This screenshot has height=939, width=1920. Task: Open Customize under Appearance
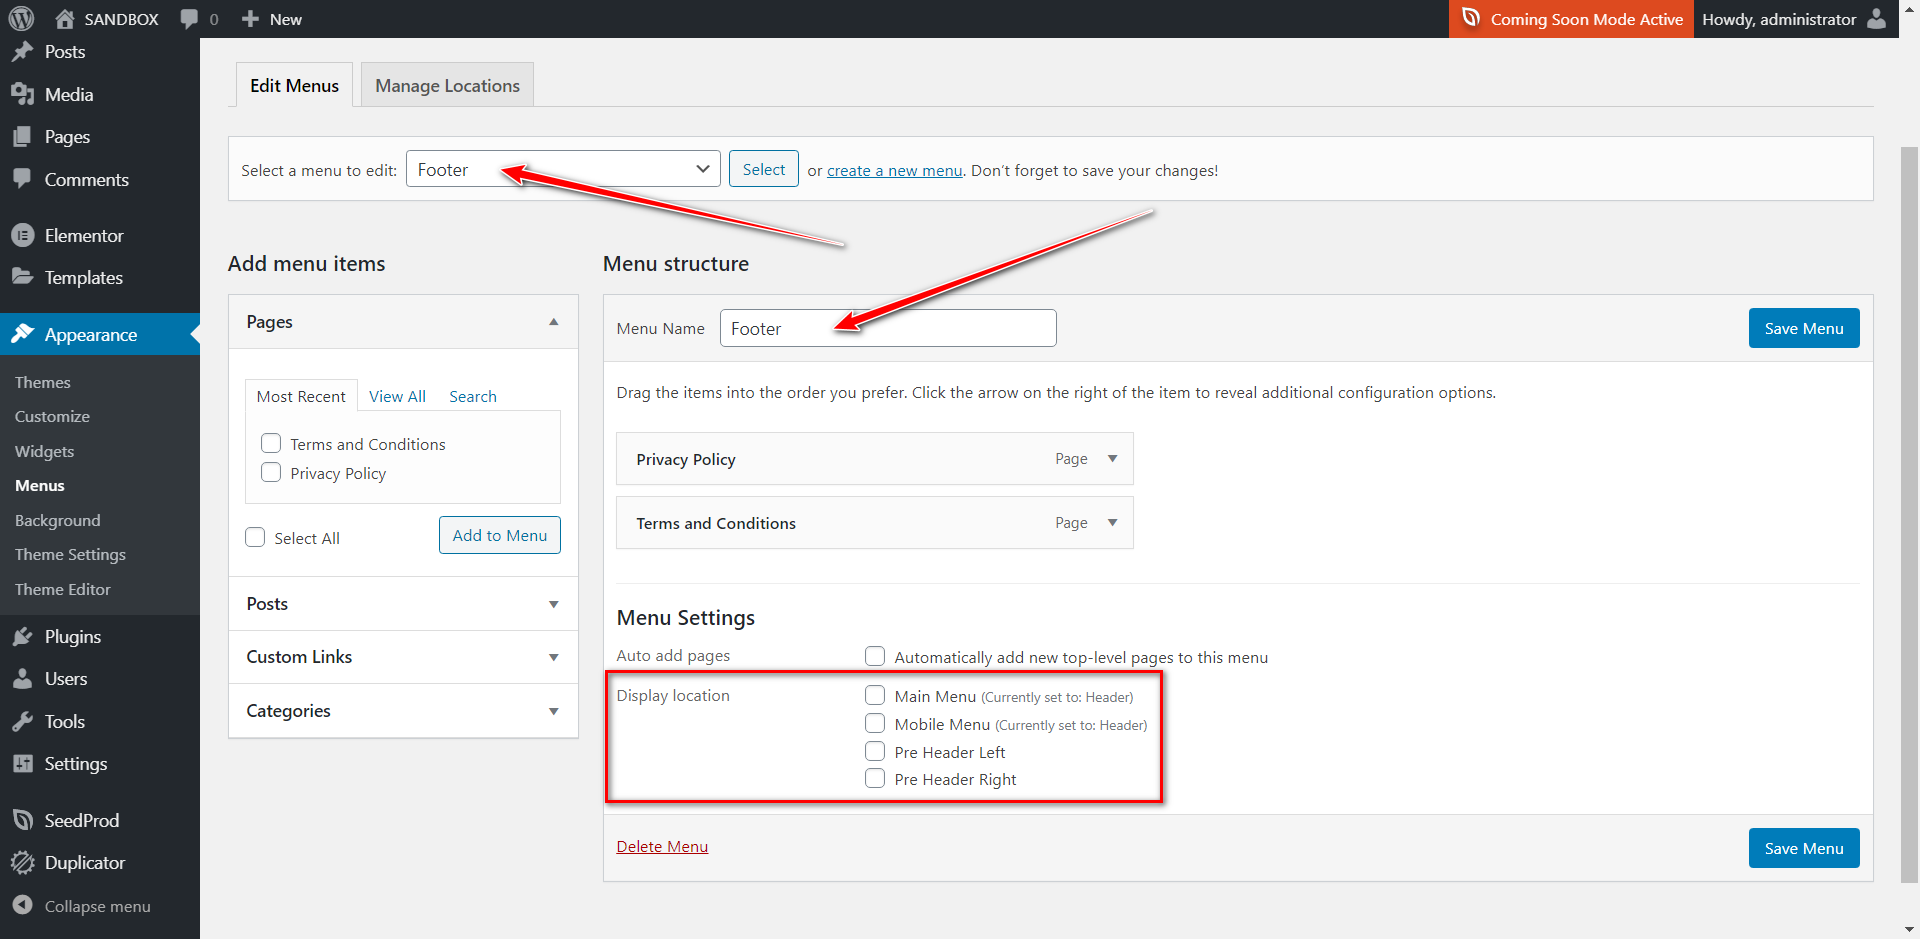[52, 416]
